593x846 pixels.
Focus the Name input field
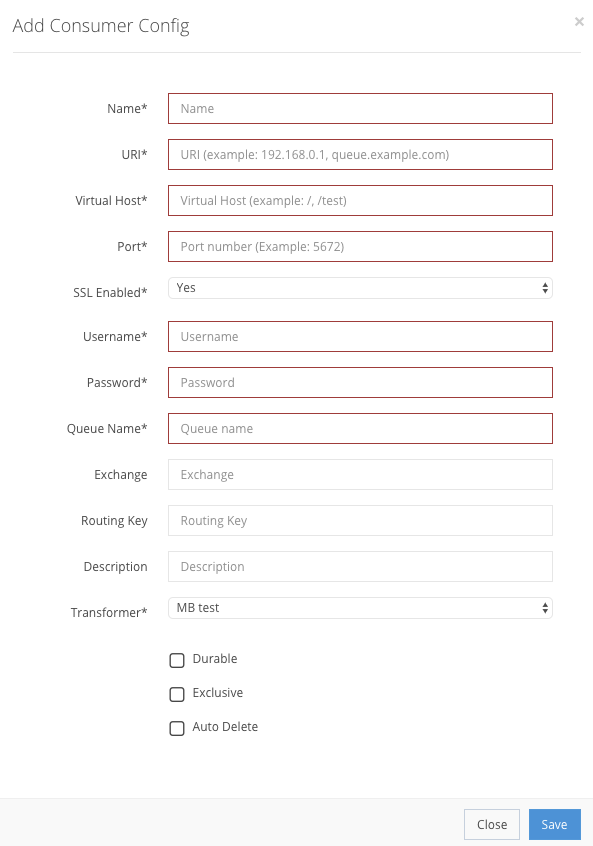[x=360, y=108]
